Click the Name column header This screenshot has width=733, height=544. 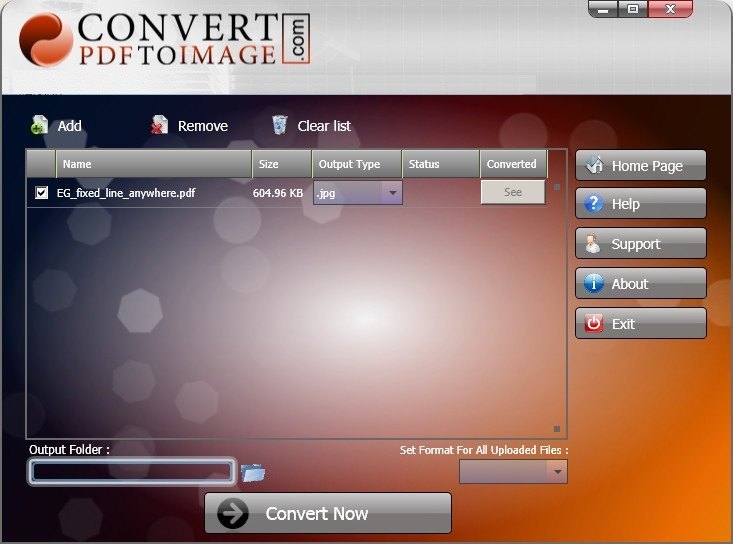click(x=153, y=164)
